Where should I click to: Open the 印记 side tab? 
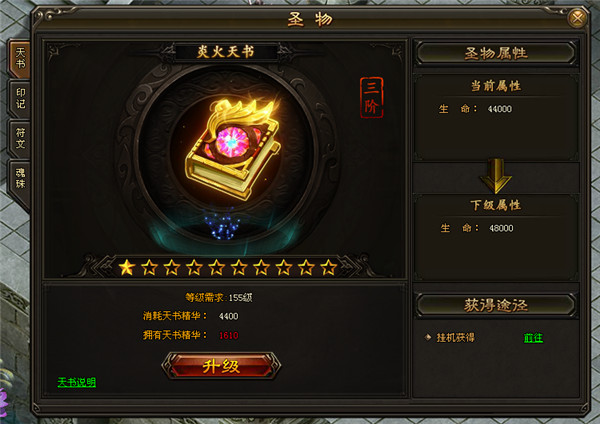(20, 98)
